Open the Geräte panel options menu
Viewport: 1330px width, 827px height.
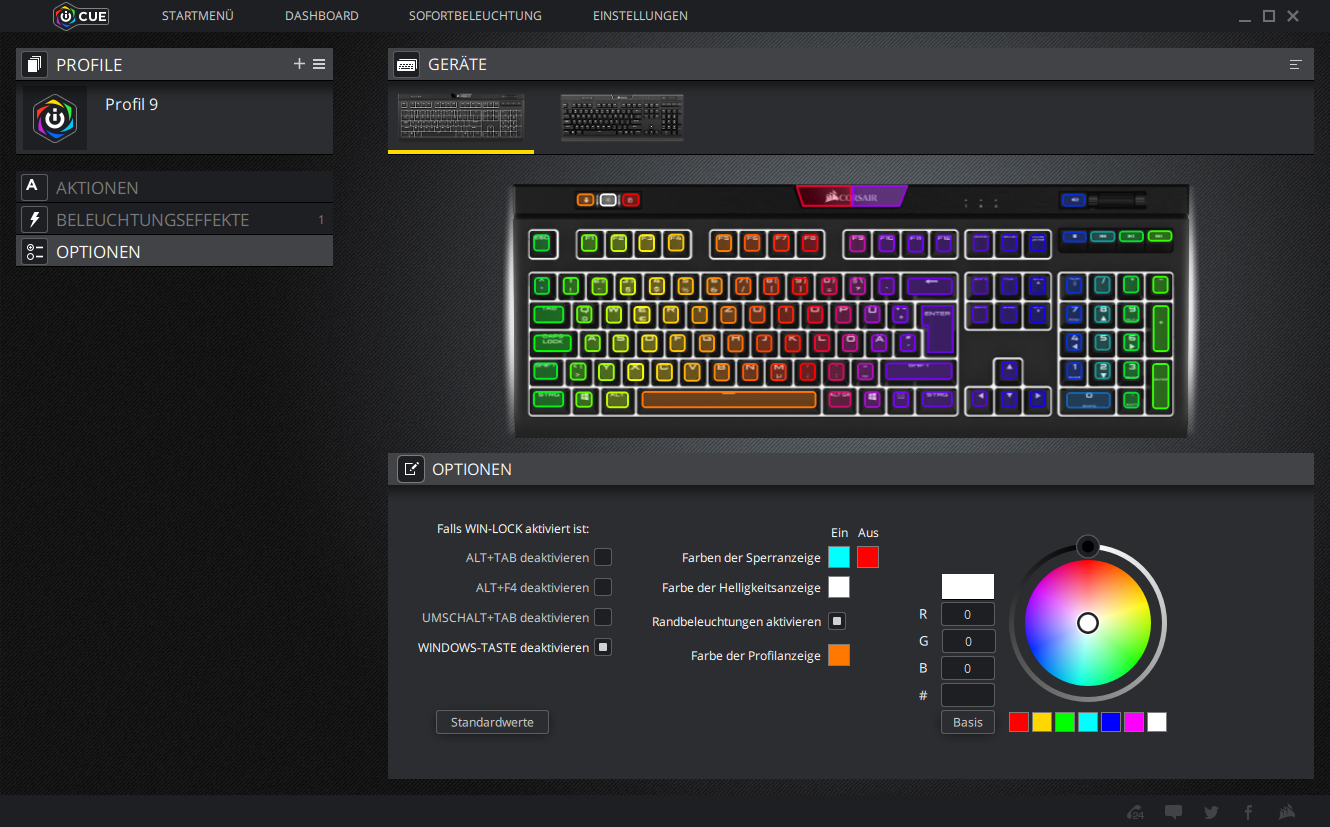[x=1296, y=63]
